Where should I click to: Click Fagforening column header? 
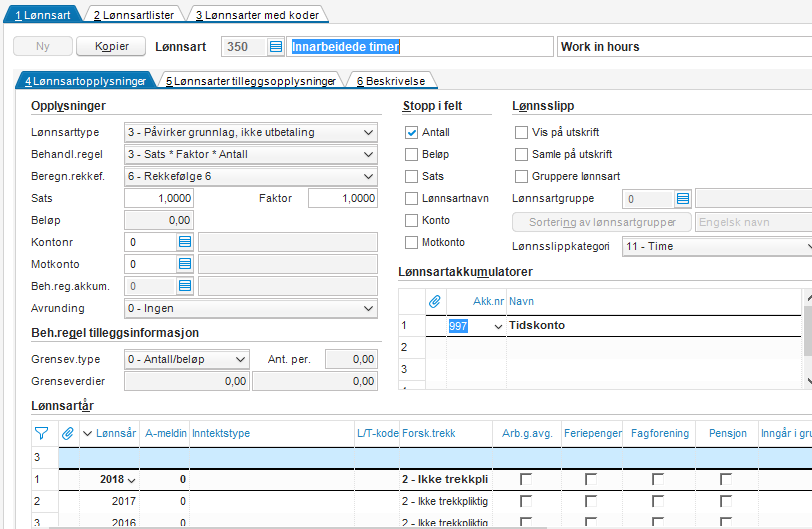click(660, 433)
